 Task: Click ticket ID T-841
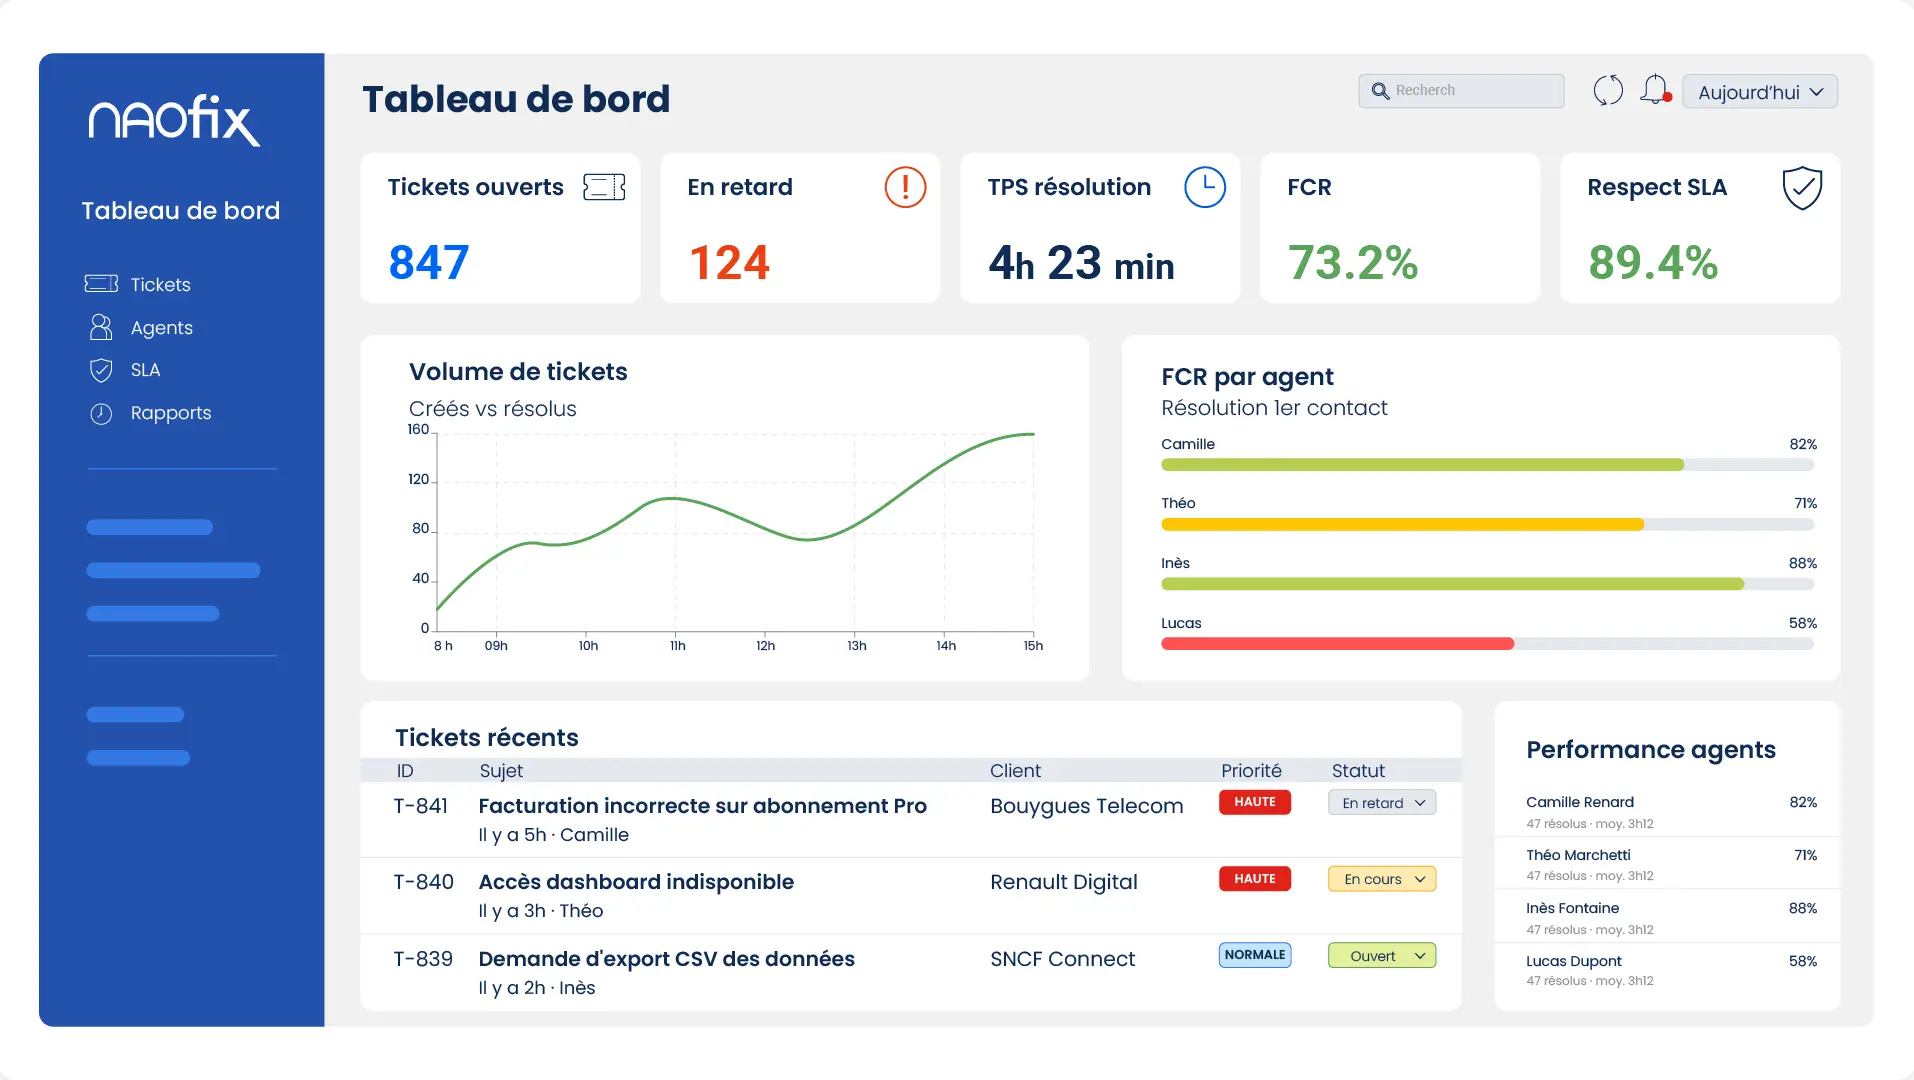pos(421,806)
